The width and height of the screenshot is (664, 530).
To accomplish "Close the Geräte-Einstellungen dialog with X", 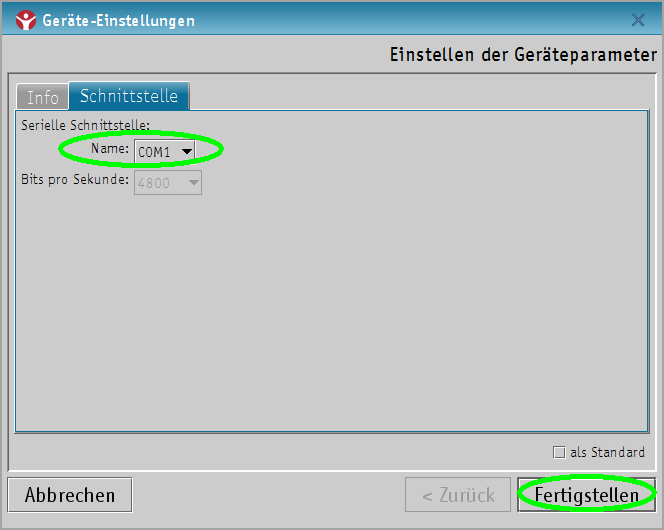I will [638, 20].
